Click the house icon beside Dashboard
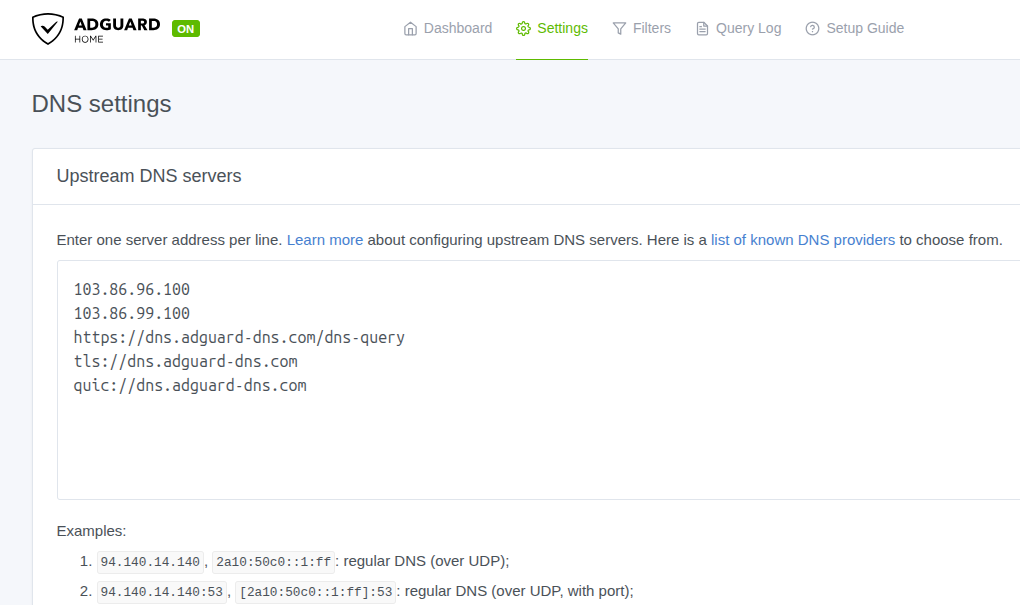The height and width of the screenshot is (605, 1020). tap(410, 29)
